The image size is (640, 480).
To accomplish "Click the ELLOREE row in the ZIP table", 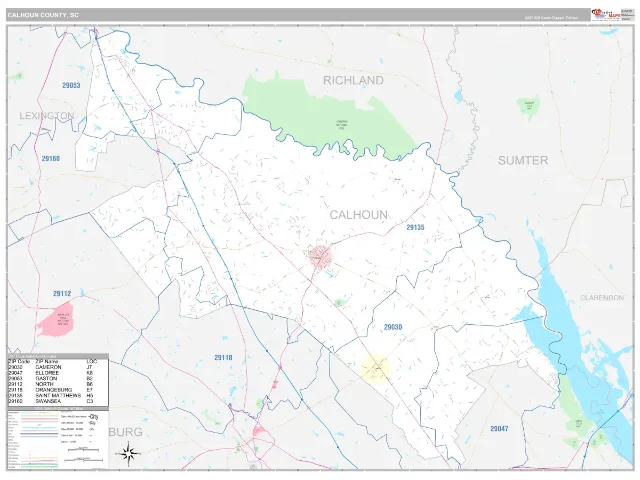I will click(x=58, y=373).
